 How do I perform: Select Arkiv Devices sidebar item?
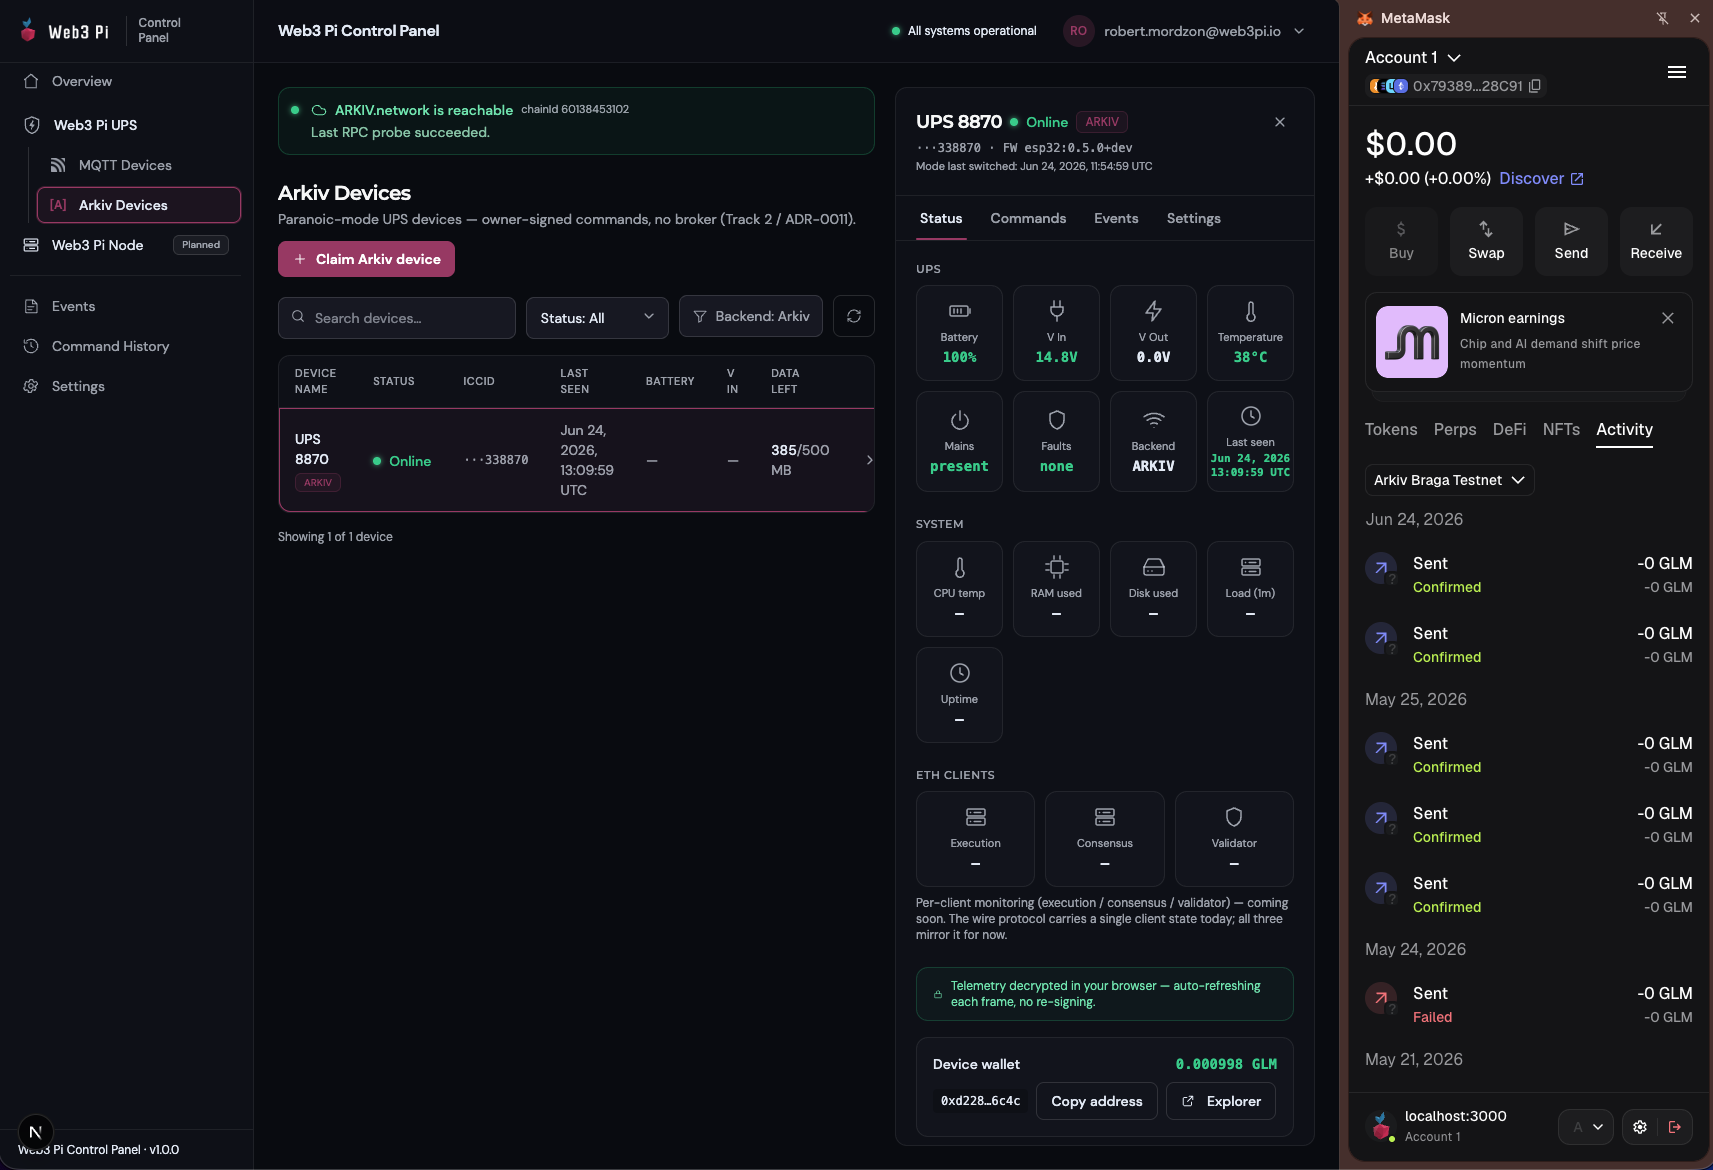139,205
